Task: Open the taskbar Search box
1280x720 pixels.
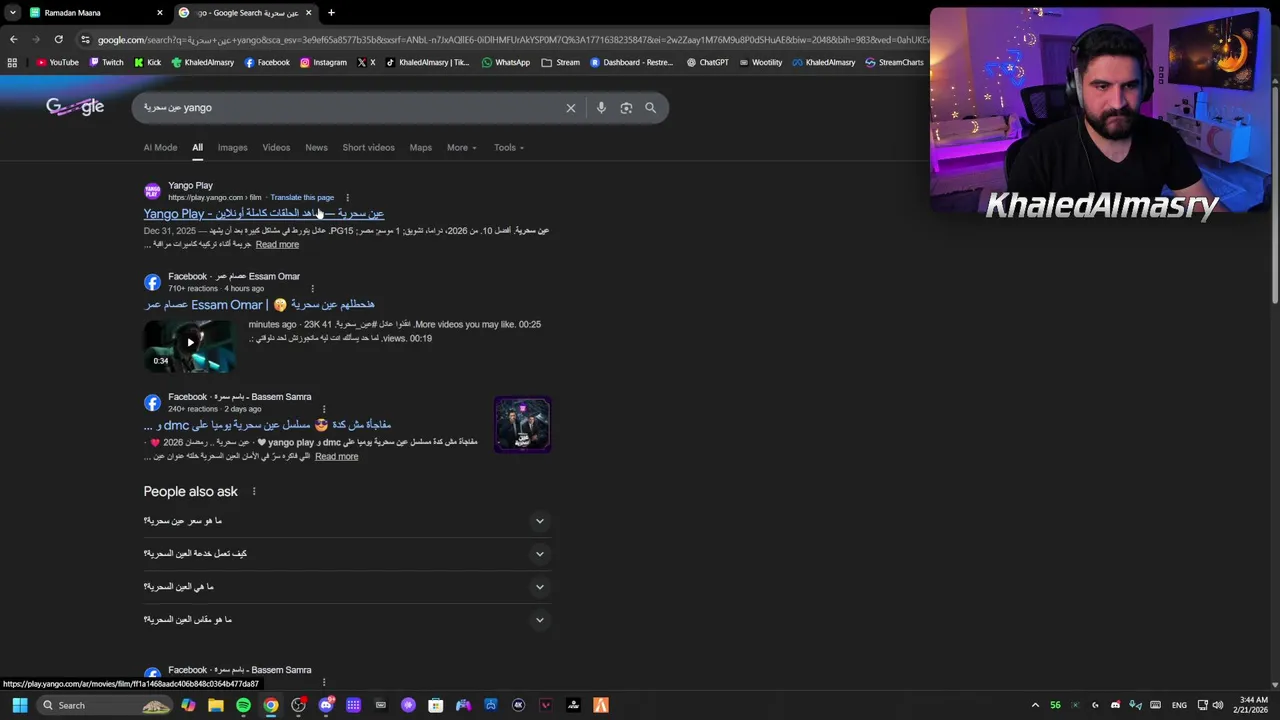Action: tap(105, 705)
